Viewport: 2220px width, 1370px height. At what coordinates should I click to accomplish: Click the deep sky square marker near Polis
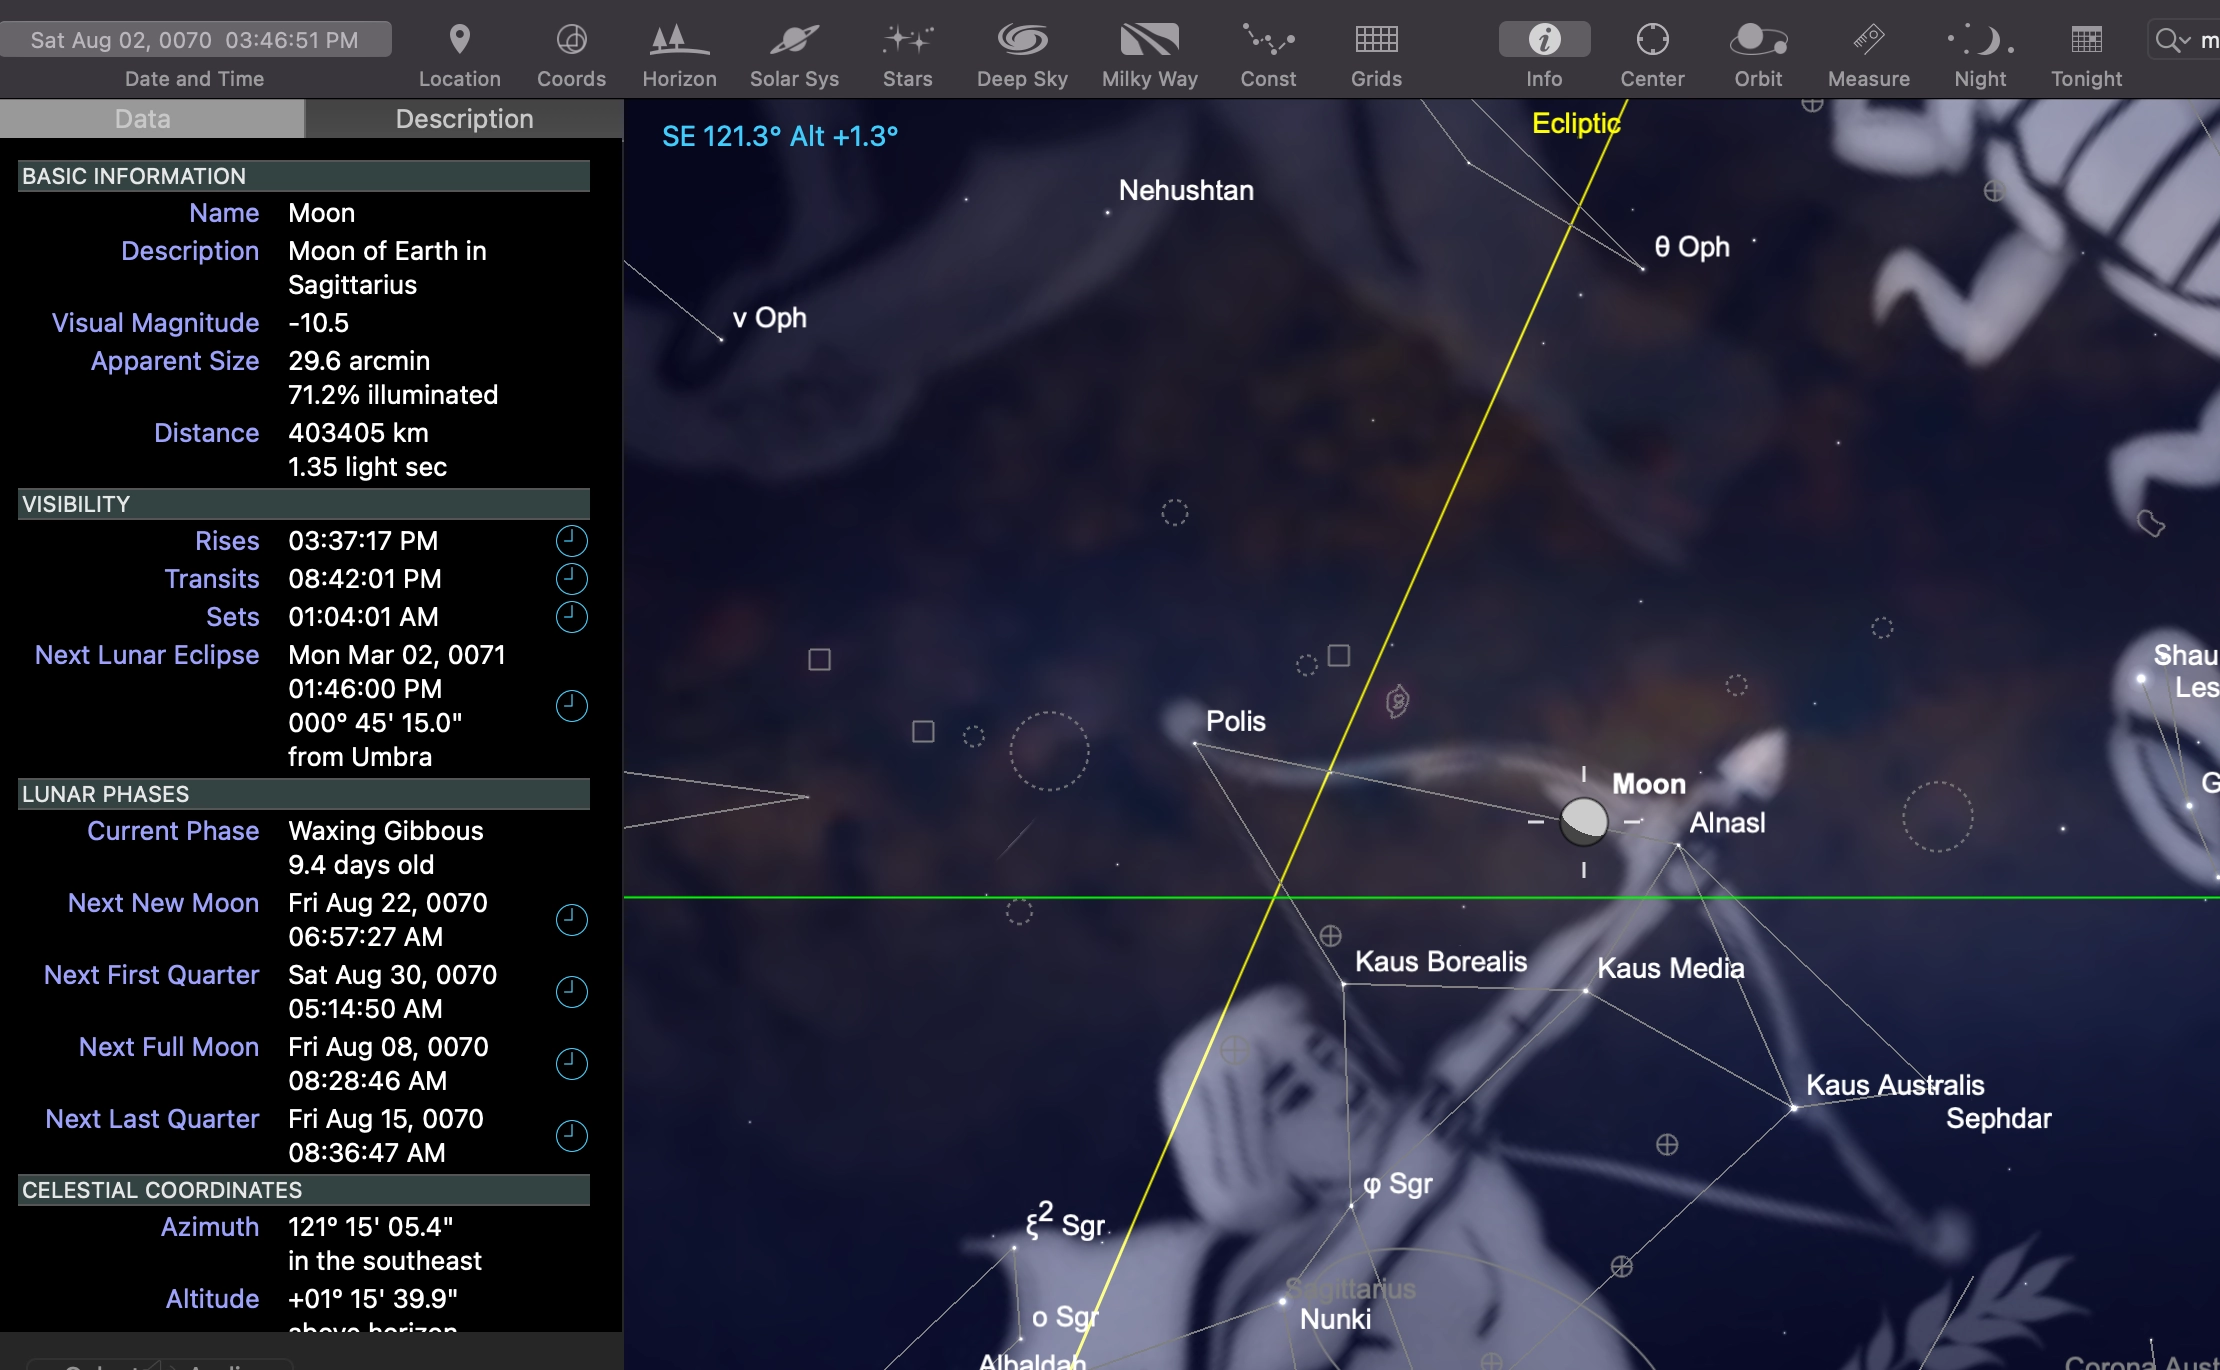click(1339, 655)
